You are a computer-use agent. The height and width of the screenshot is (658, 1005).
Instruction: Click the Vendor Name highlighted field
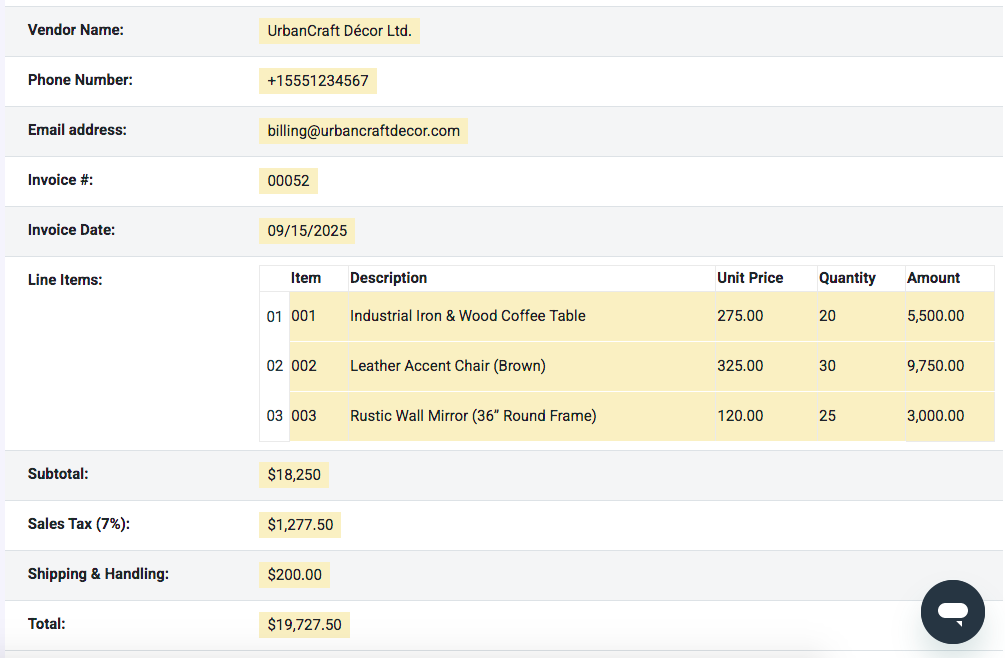338,30
